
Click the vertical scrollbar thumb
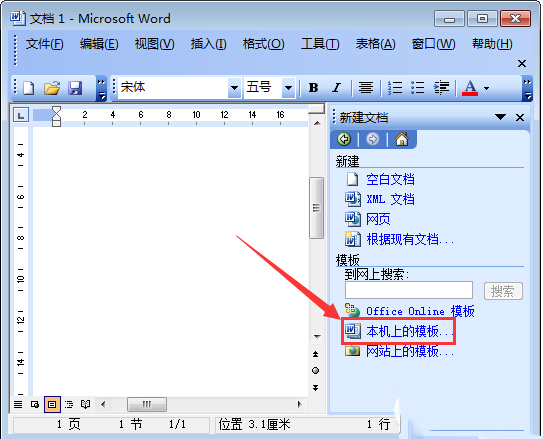pyautogui.click(x=316, y=208)
